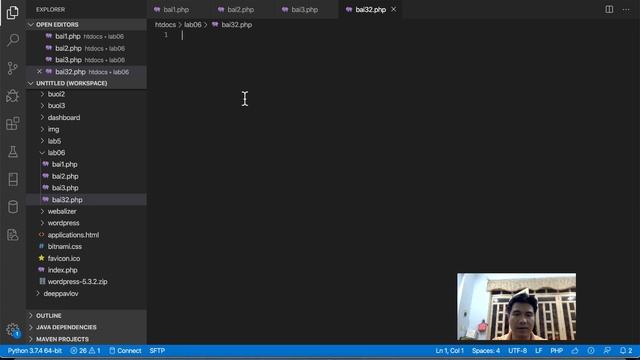The width and height of the screenshot is (640, 360).
Task: Select Python 3.7.4 64-bit interpreter
Action: coord(35,351)
